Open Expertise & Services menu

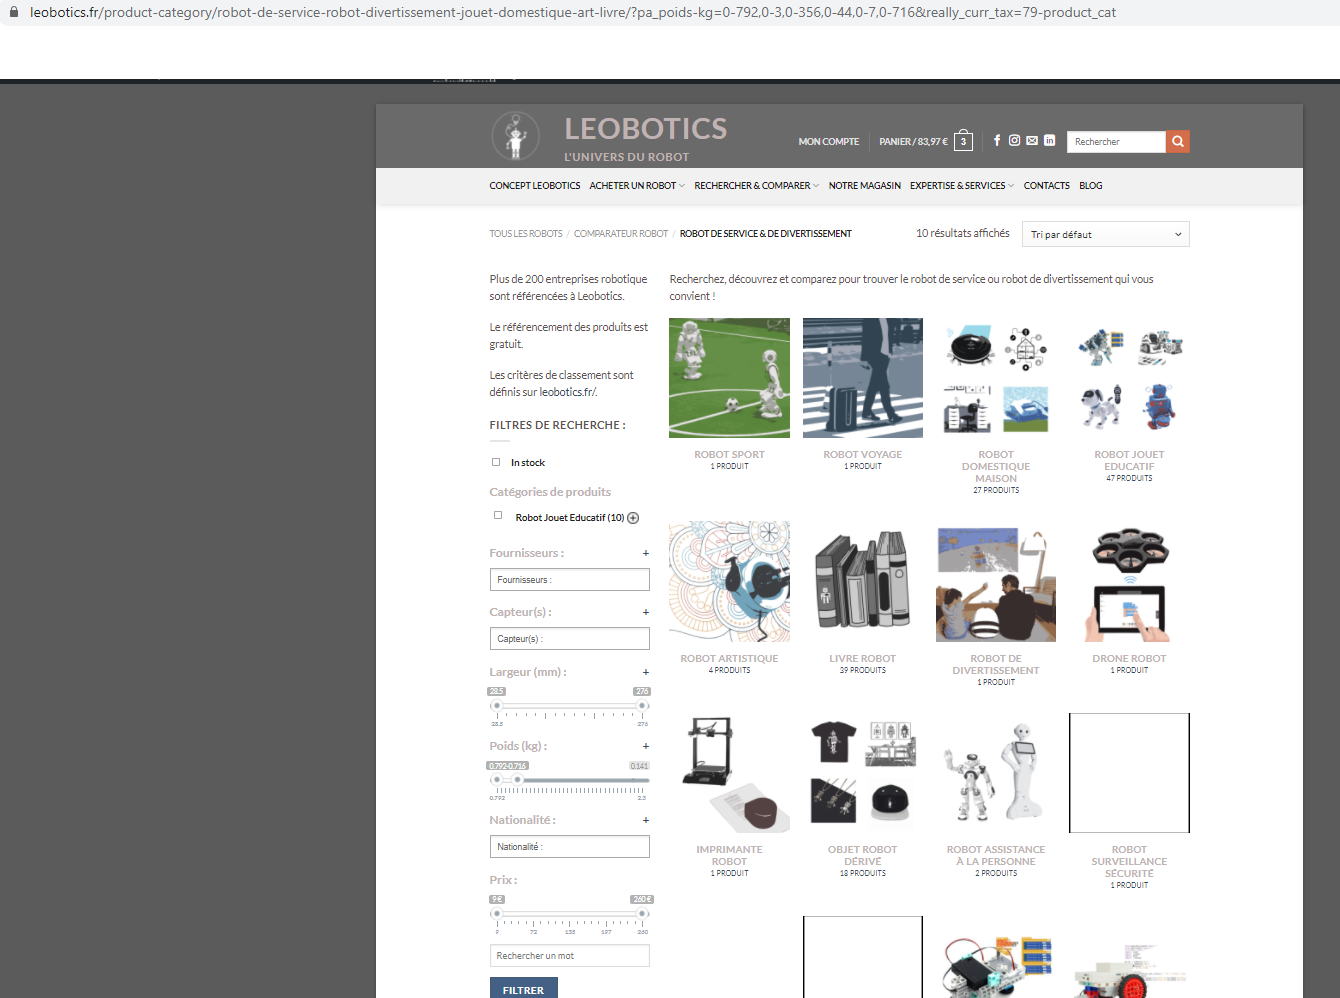click(x=961, y=186)
